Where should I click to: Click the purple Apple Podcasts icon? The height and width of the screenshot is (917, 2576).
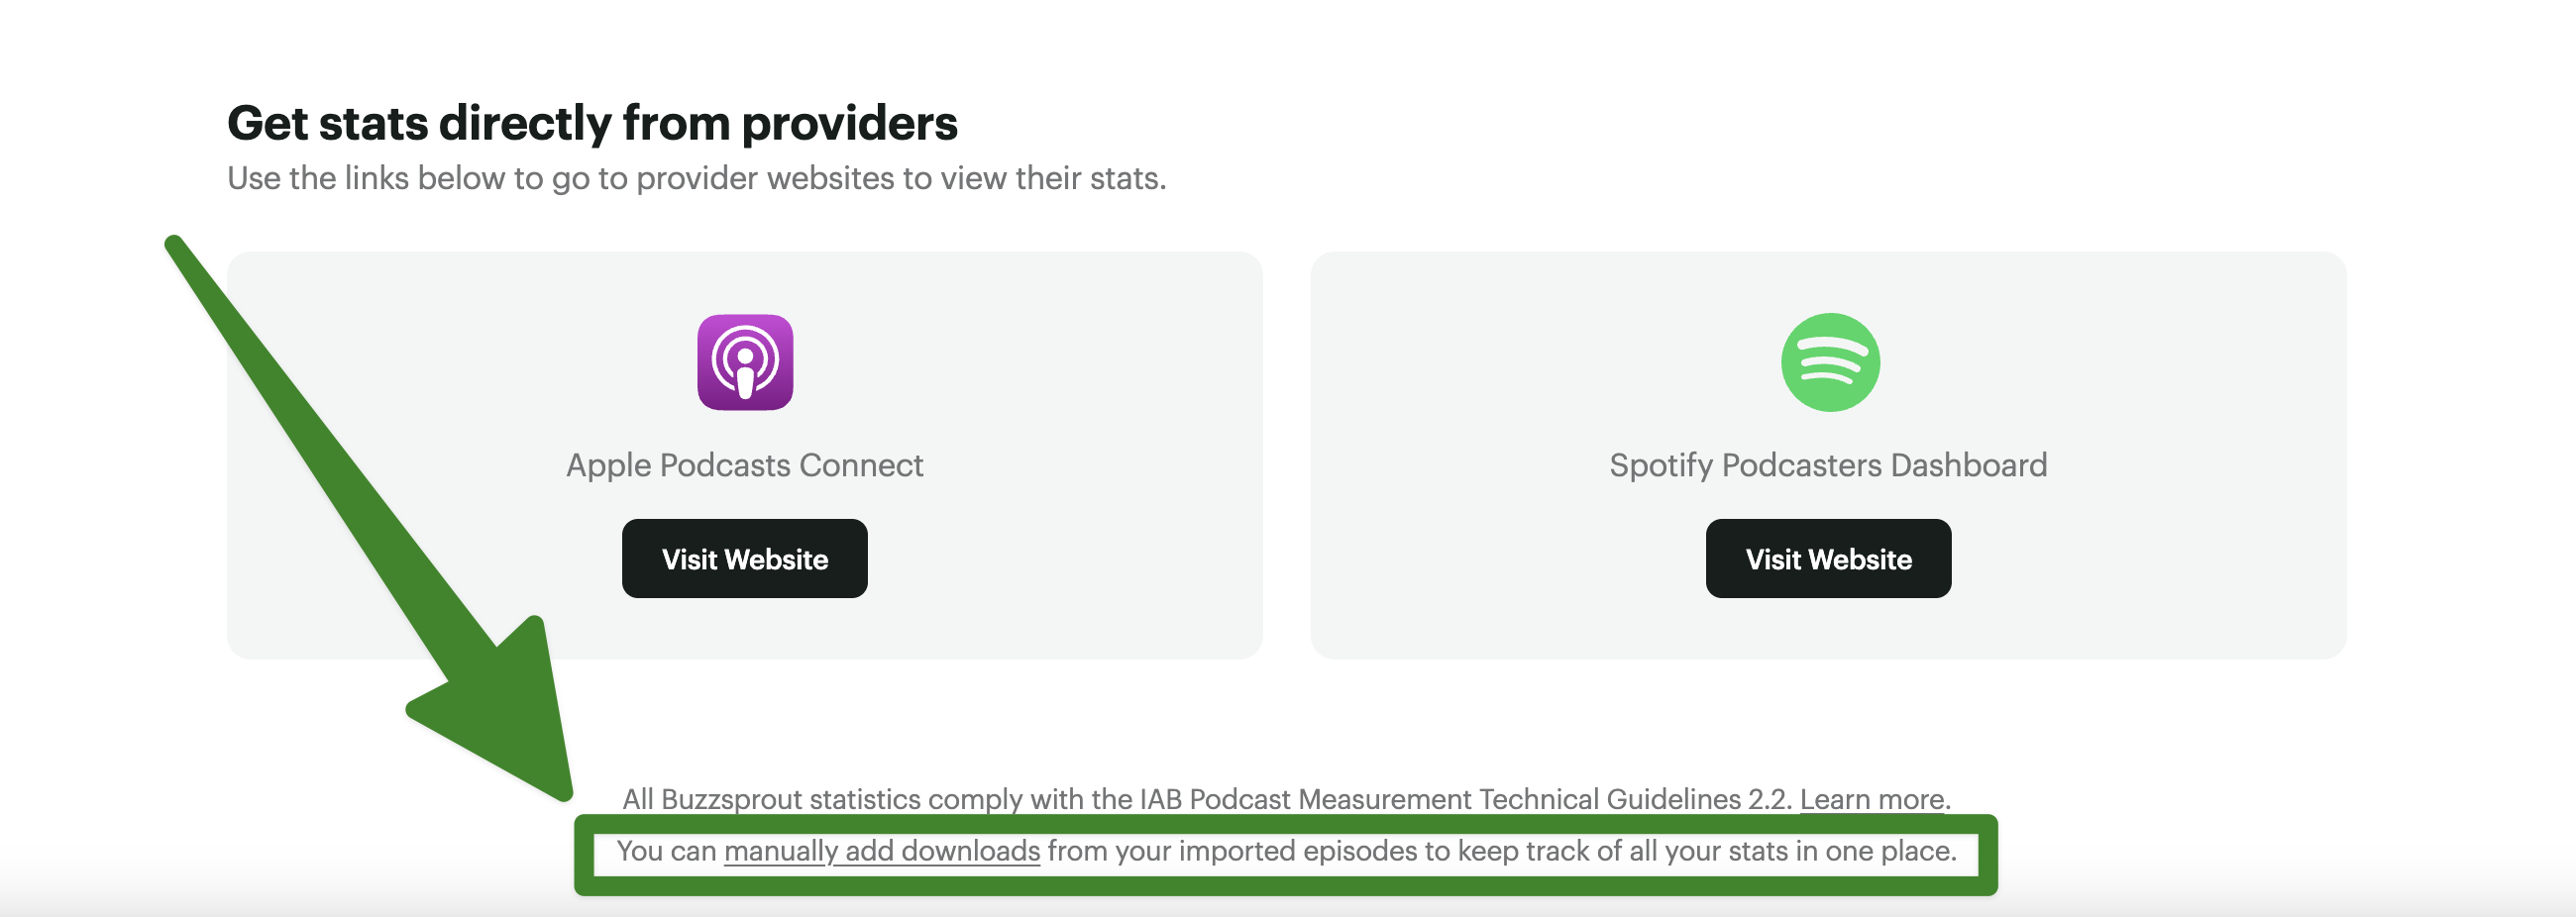pyautogui.click(x=745, y=362)
